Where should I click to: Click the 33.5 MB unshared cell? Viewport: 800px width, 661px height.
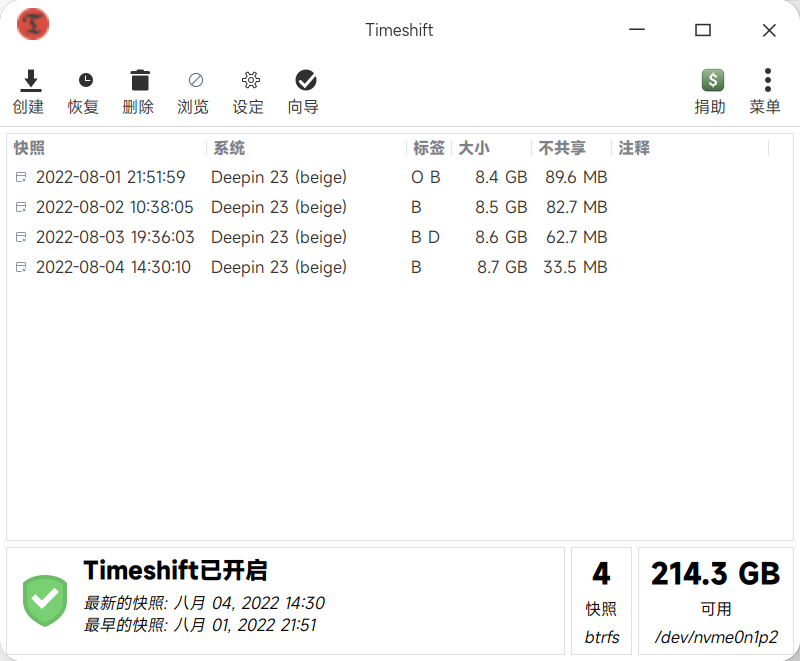(x=575, y=267)
